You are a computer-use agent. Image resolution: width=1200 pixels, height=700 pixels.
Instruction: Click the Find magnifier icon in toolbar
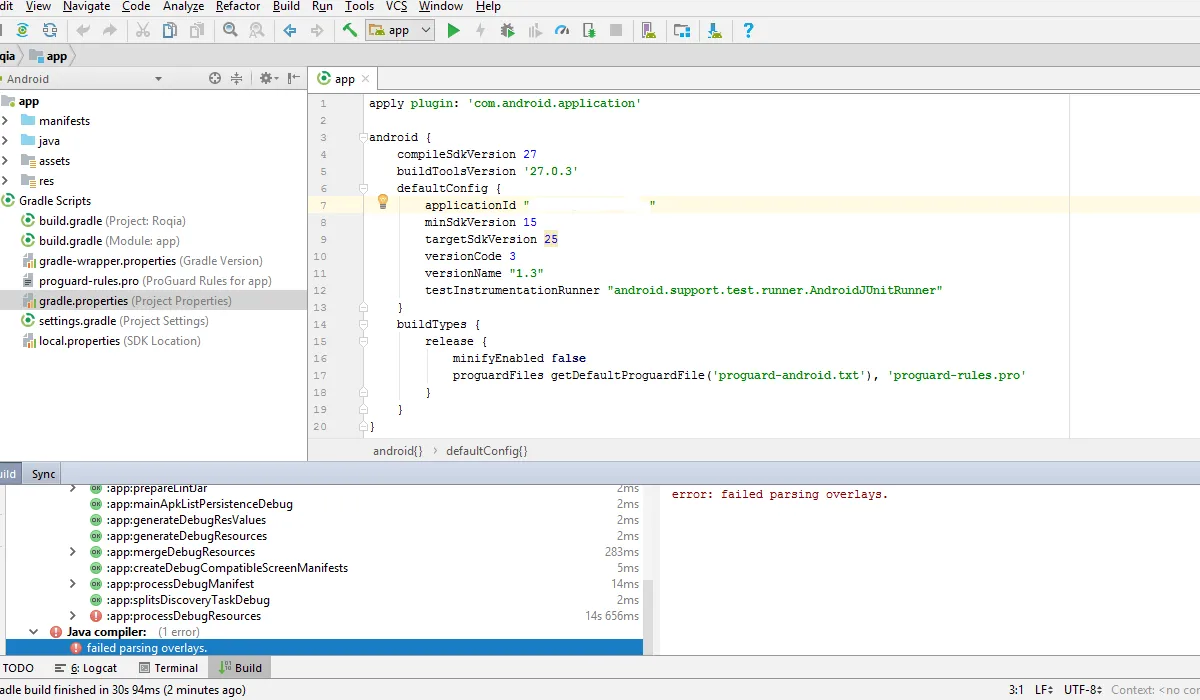click(230, 31)
